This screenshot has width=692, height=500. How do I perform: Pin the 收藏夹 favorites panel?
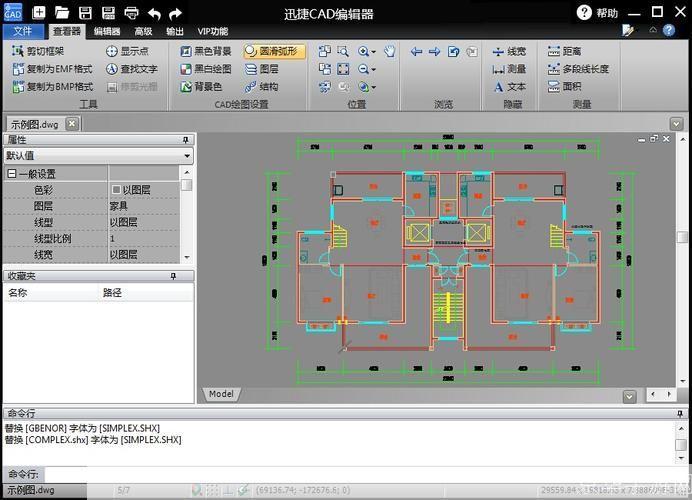(x=173, y=276)
